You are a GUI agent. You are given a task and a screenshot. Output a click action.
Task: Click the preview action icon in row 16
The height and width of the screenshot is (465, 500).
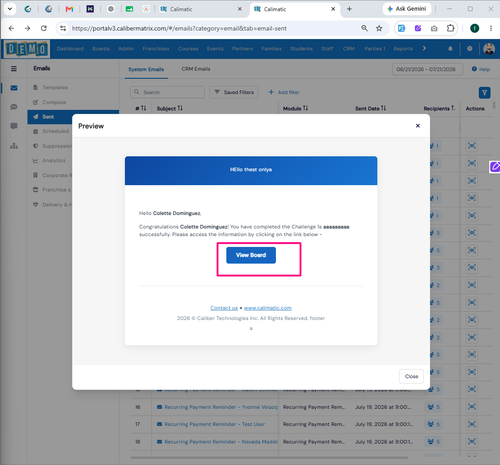click(x=472, y=407)
